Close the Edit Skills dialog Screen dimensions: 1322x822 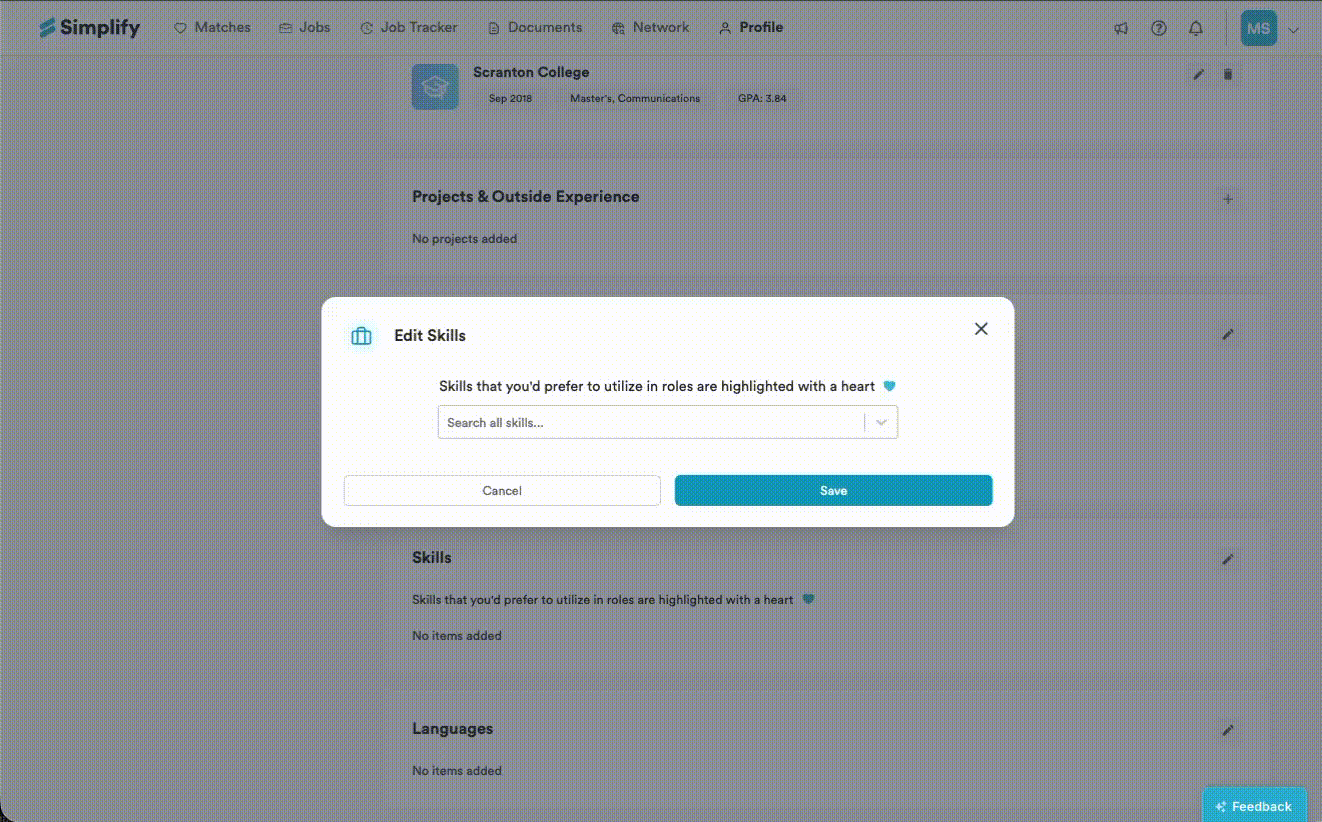point(981,329)
